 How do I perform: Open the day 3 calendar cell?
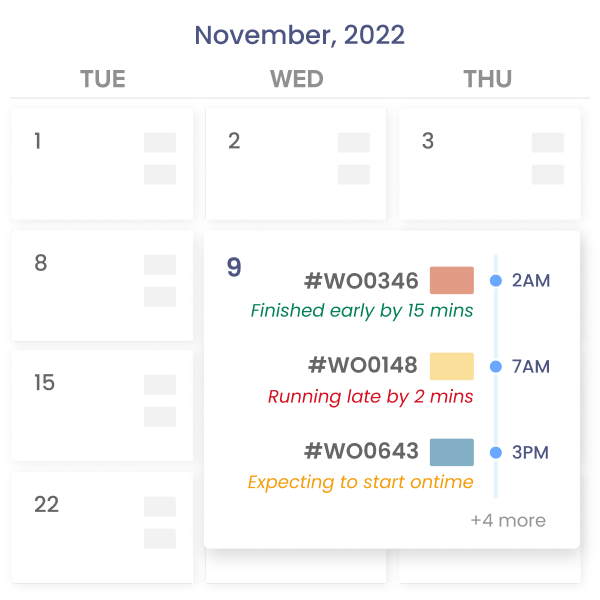(489, 163)
